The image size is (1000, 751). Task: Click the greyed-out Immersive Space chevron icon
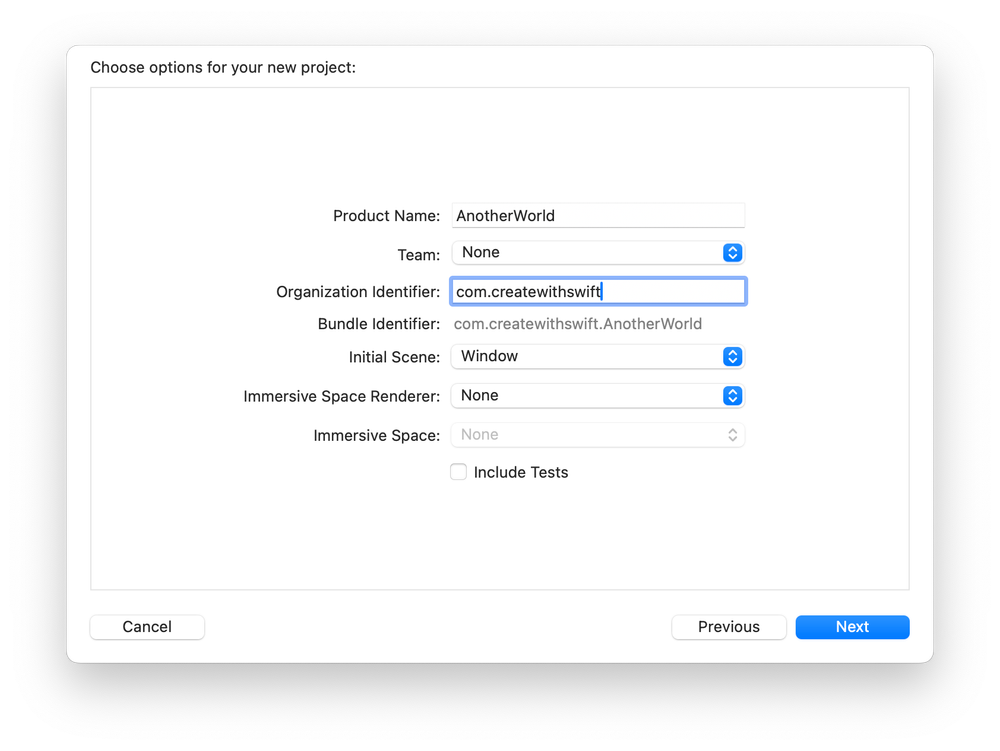click(732, 435)
